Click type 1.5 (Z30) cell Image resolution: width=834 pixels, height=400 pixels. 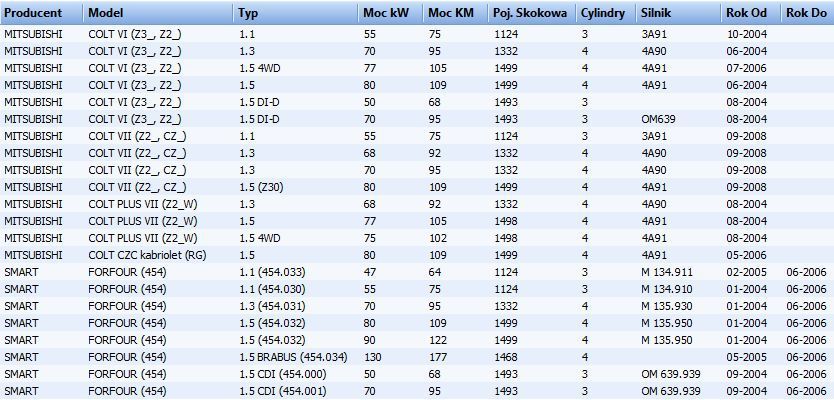tap(261, 187)
